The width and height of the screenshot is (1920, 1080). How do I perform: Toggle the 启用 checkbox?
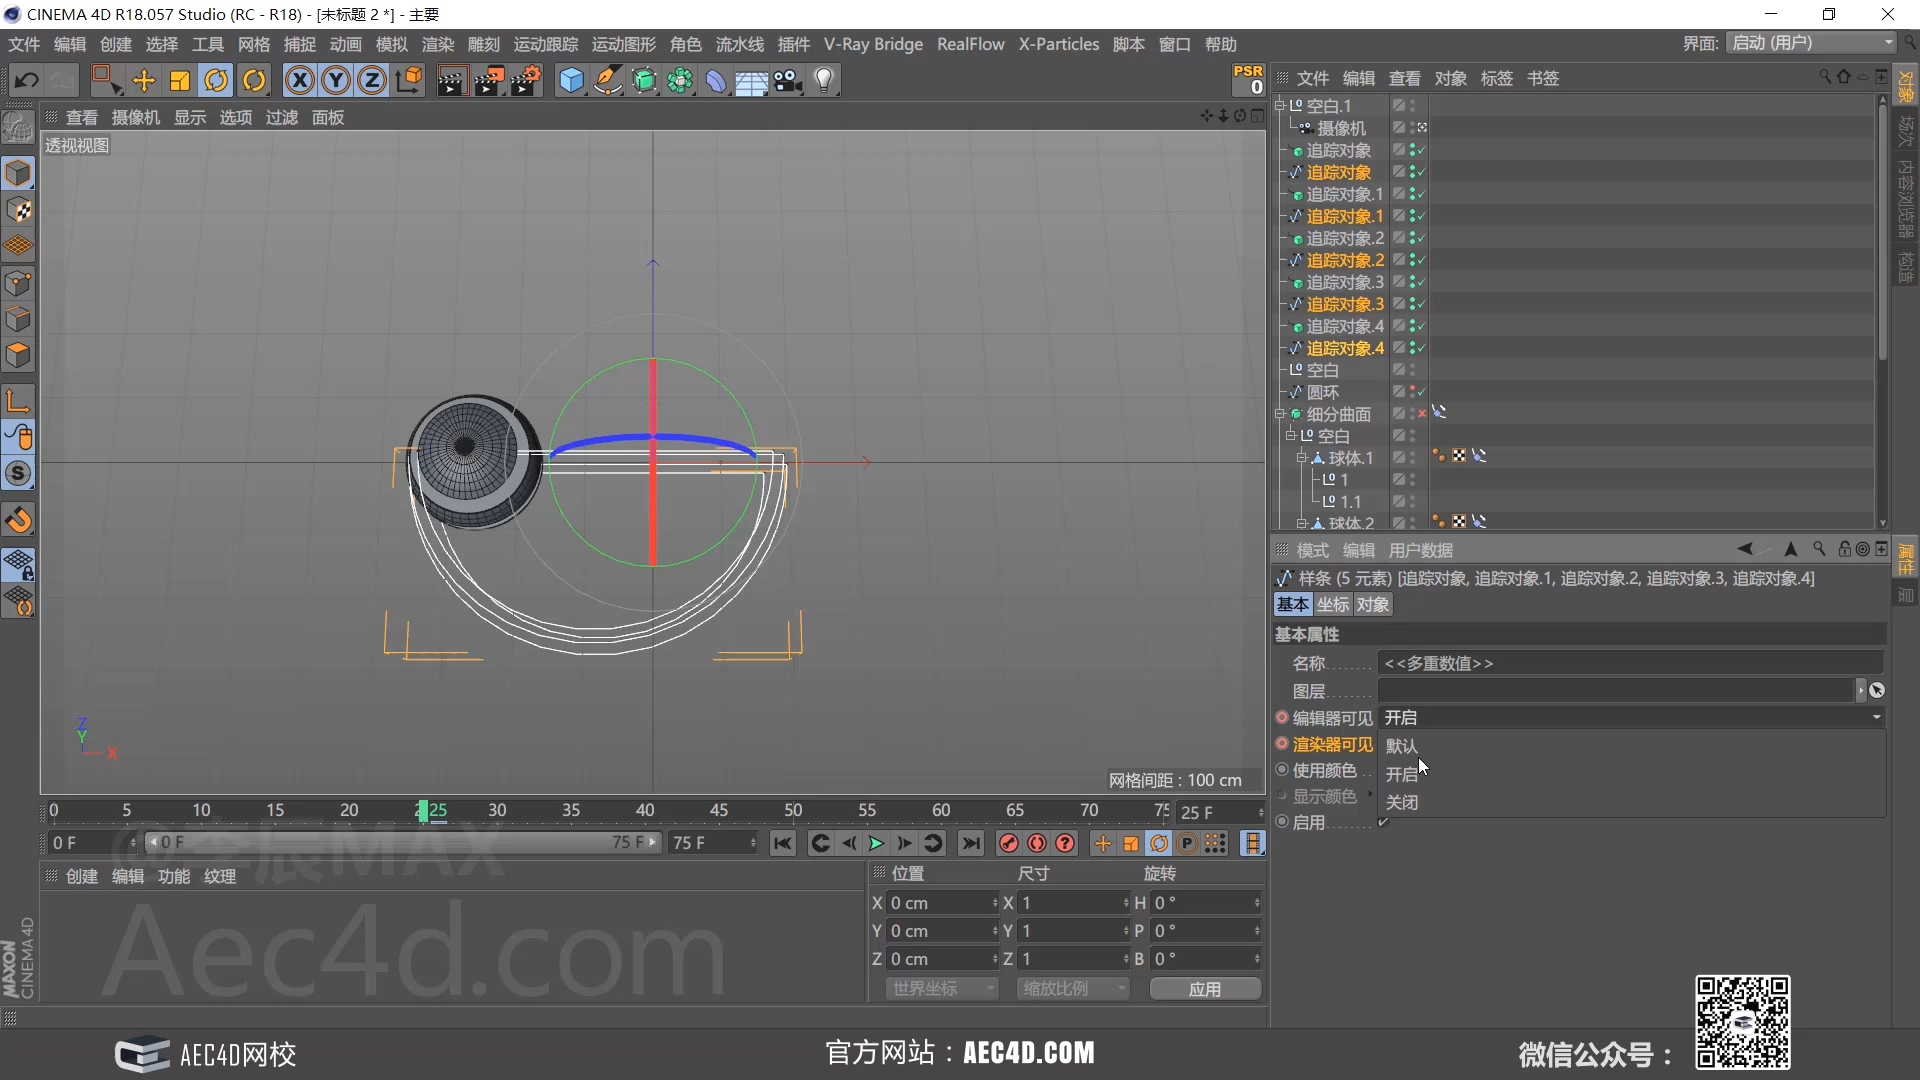[x=1383, y=822]
